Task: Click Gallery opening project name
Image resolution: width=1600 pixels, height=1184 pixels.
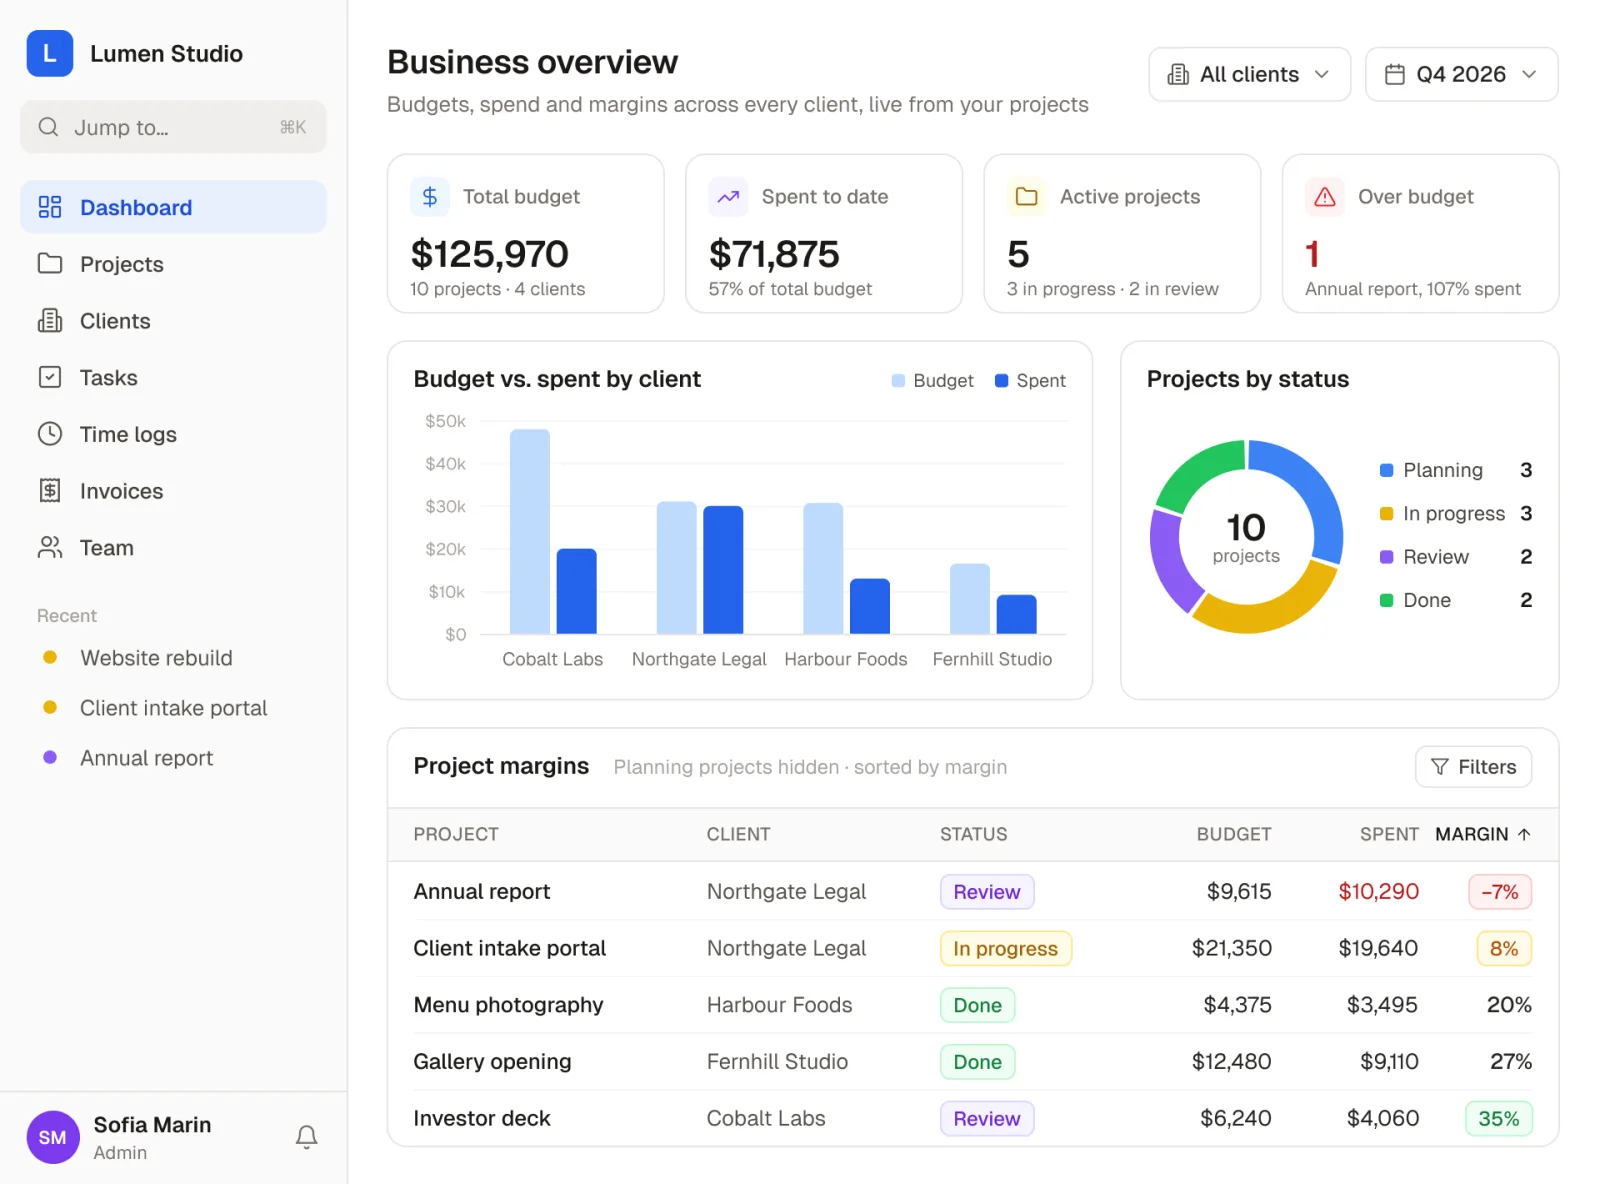Action: click(x=492, y=1062)
